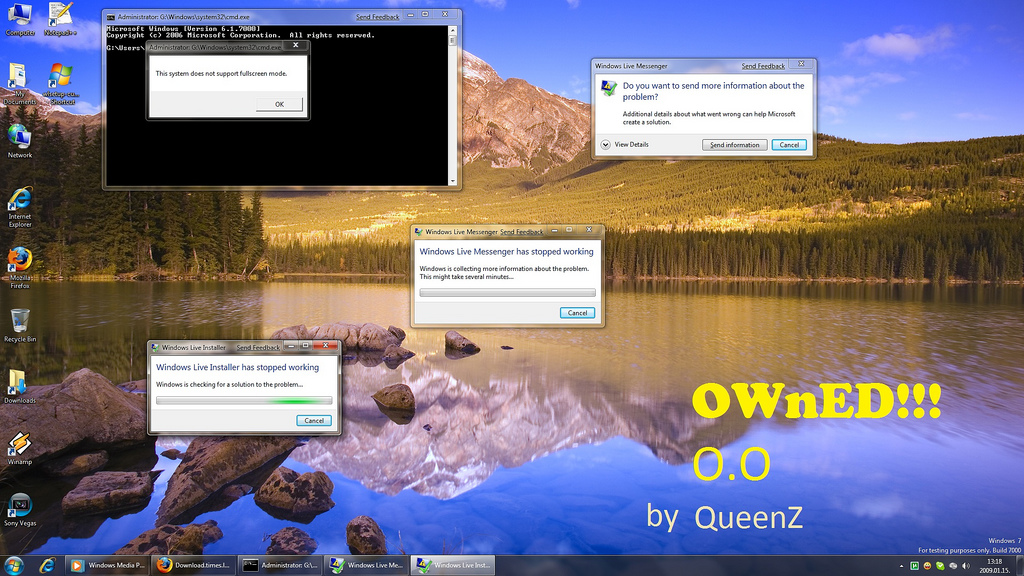The image size is (1024, 576).
Task: Click Send Feedback in send information dialog
Action: click(763, 66)
